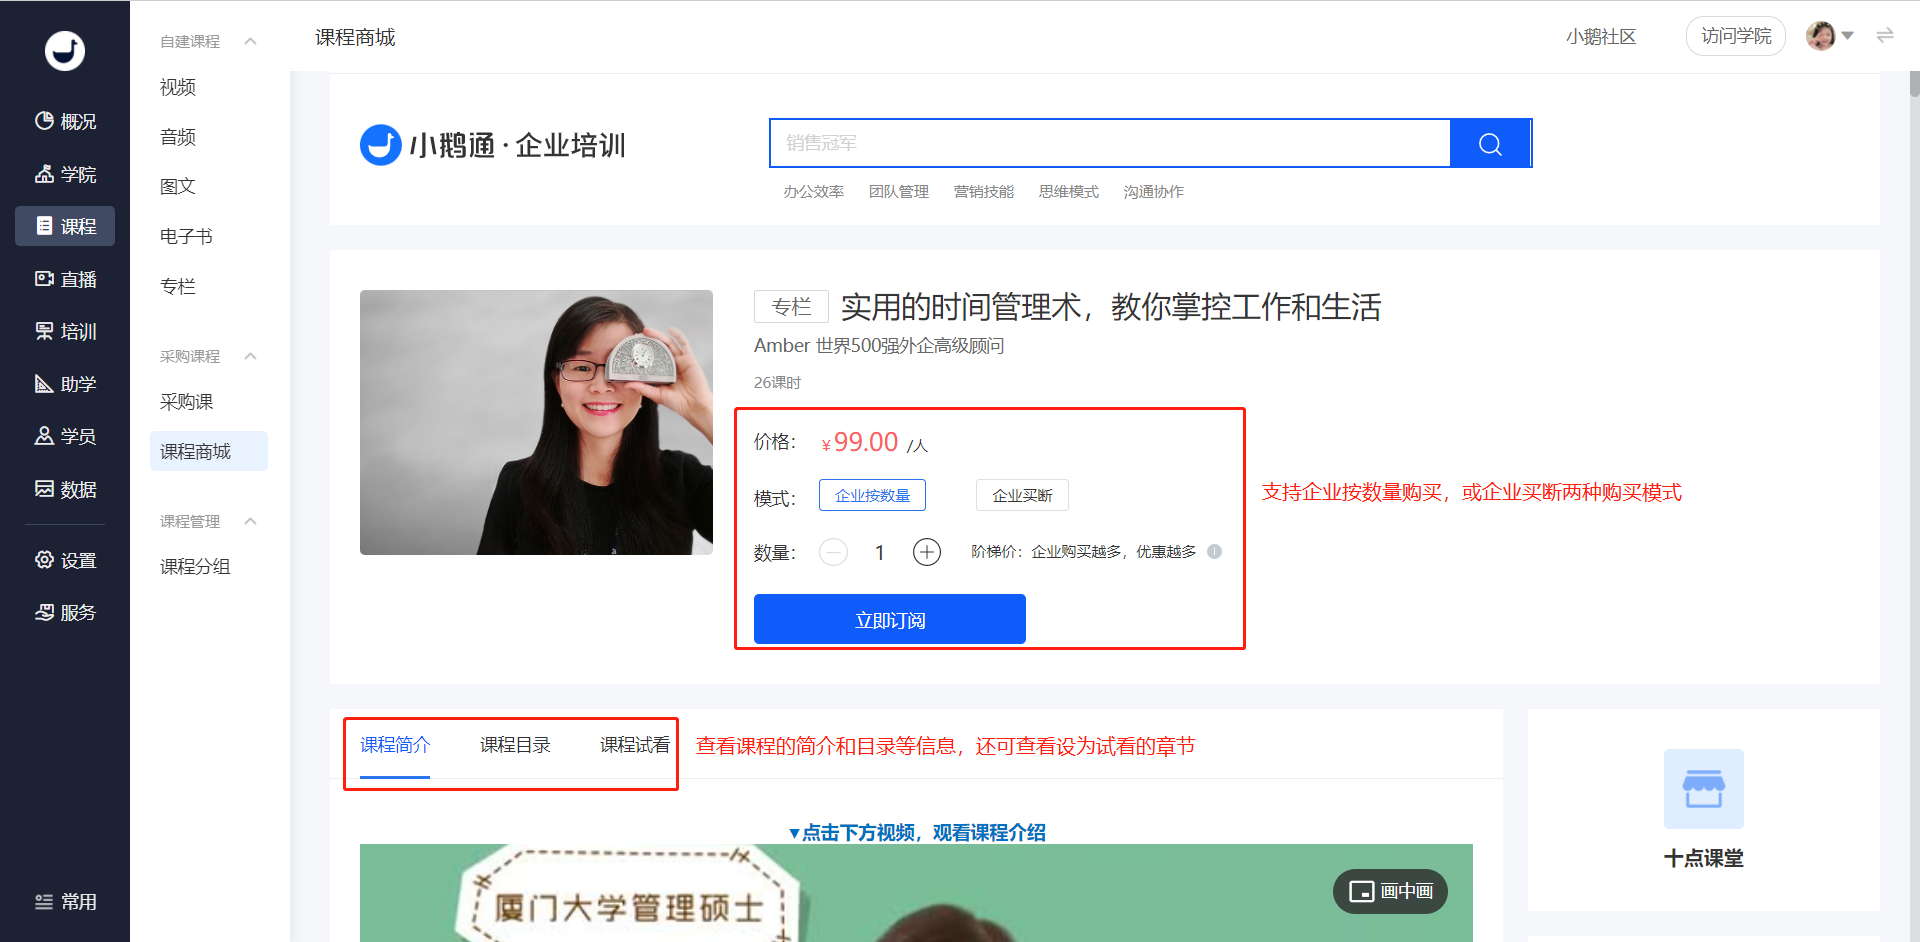Image resolution: width=1920 pixels, height=942 pixels.
Task: Click the switch arrows icon top right
Action: coord(1885,36)
